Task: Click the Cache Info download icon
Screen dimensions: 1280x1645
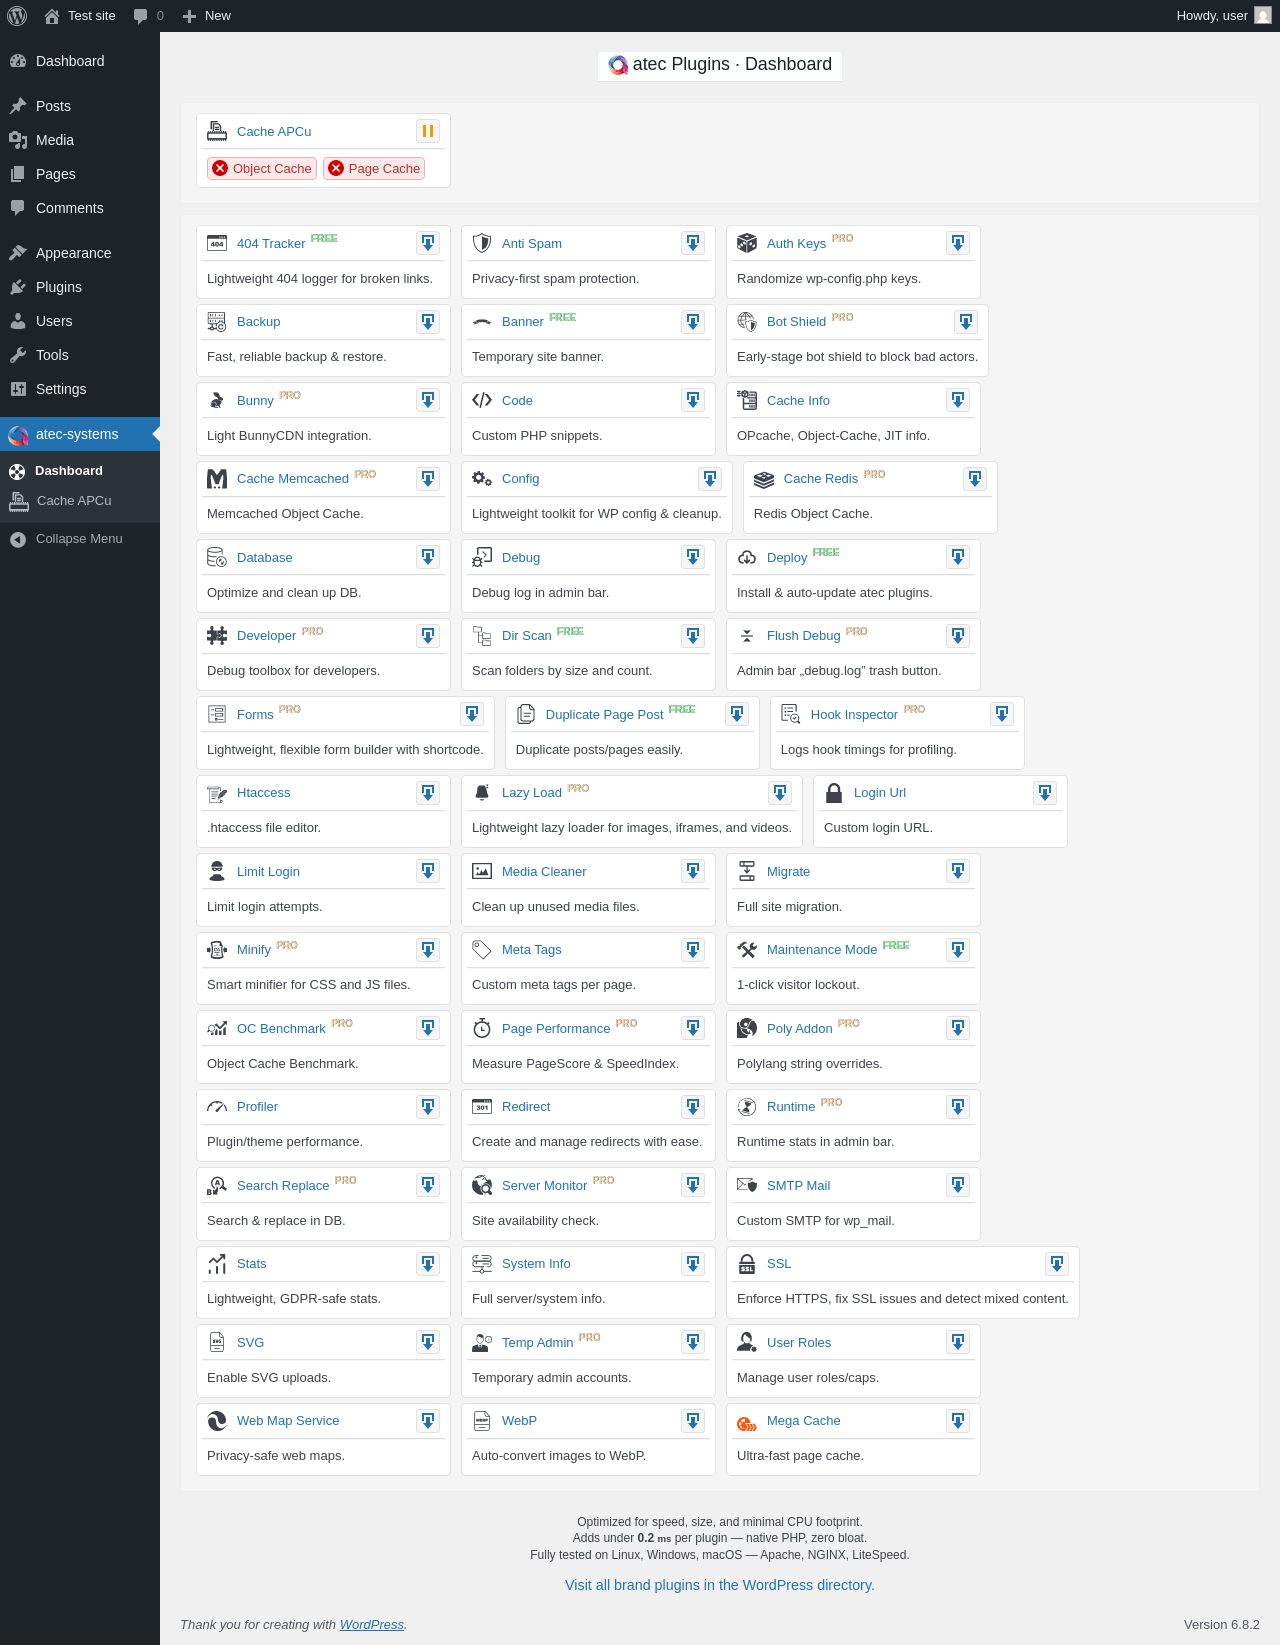Action: 958,400
